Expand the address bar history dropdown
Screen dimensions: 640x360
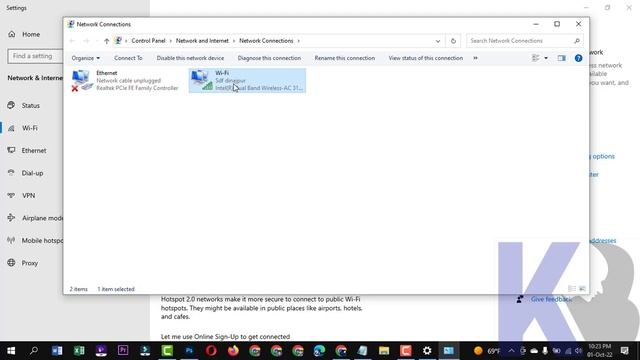tap(438, 41)
